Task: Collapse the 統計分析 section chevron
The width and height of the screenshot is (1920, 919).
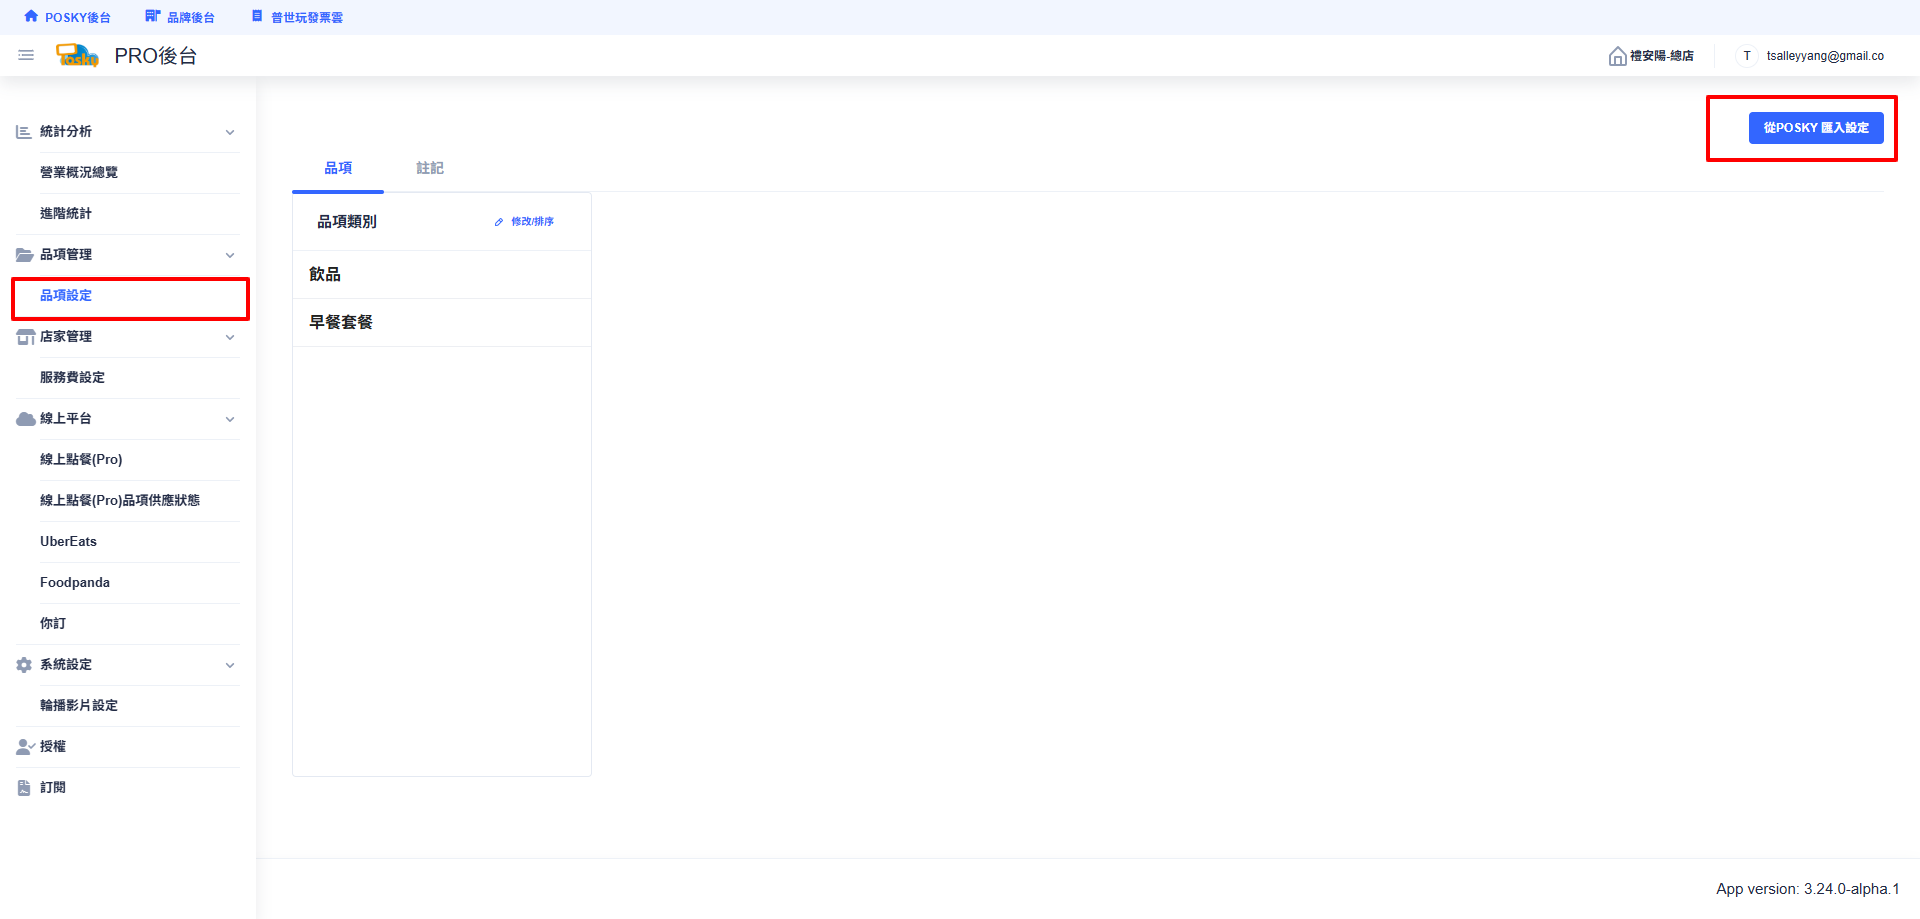Action: tap(230, 132)
